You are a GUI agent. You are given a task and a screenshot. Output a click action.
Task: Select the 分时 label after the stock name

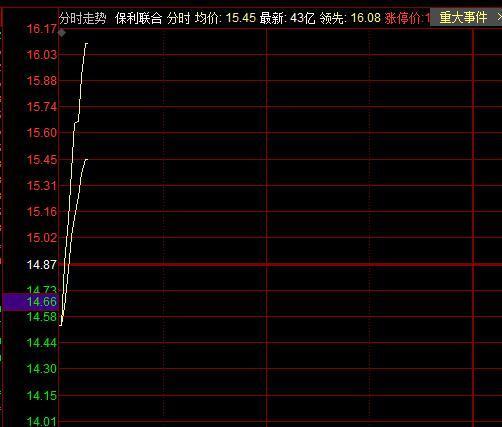(x=178, y=18)
